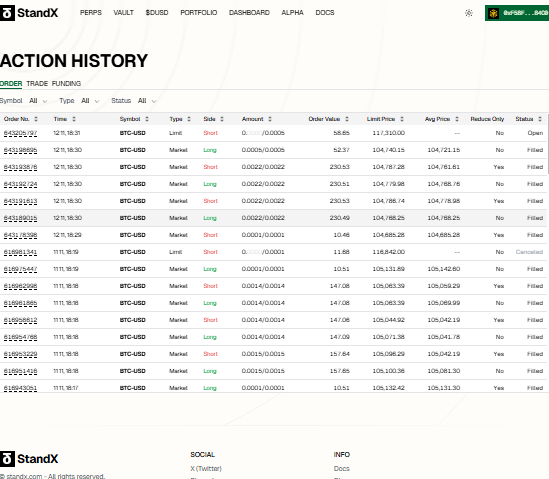
Task: Click the order value 230.51
Action: [339, 184]
